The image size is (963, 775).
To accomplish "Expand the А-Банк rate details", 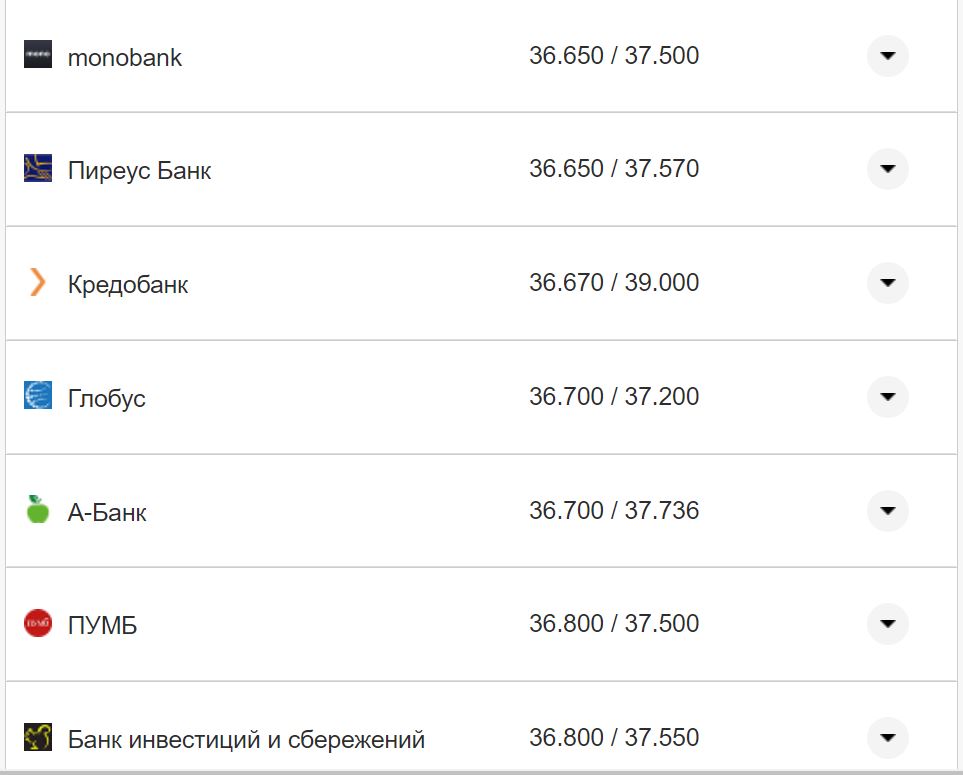I will point(887,511).
